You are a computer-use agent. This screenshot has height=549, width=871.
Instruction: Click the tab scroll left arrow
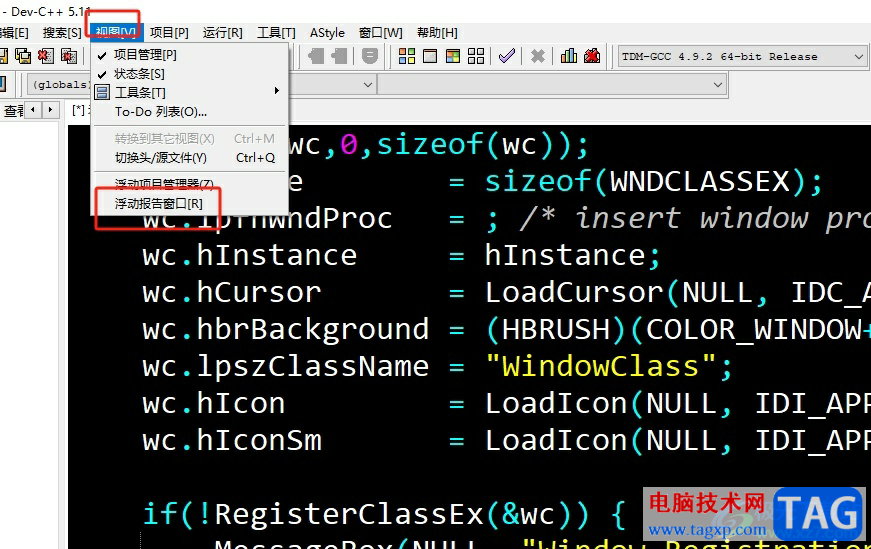coord(33,110)
